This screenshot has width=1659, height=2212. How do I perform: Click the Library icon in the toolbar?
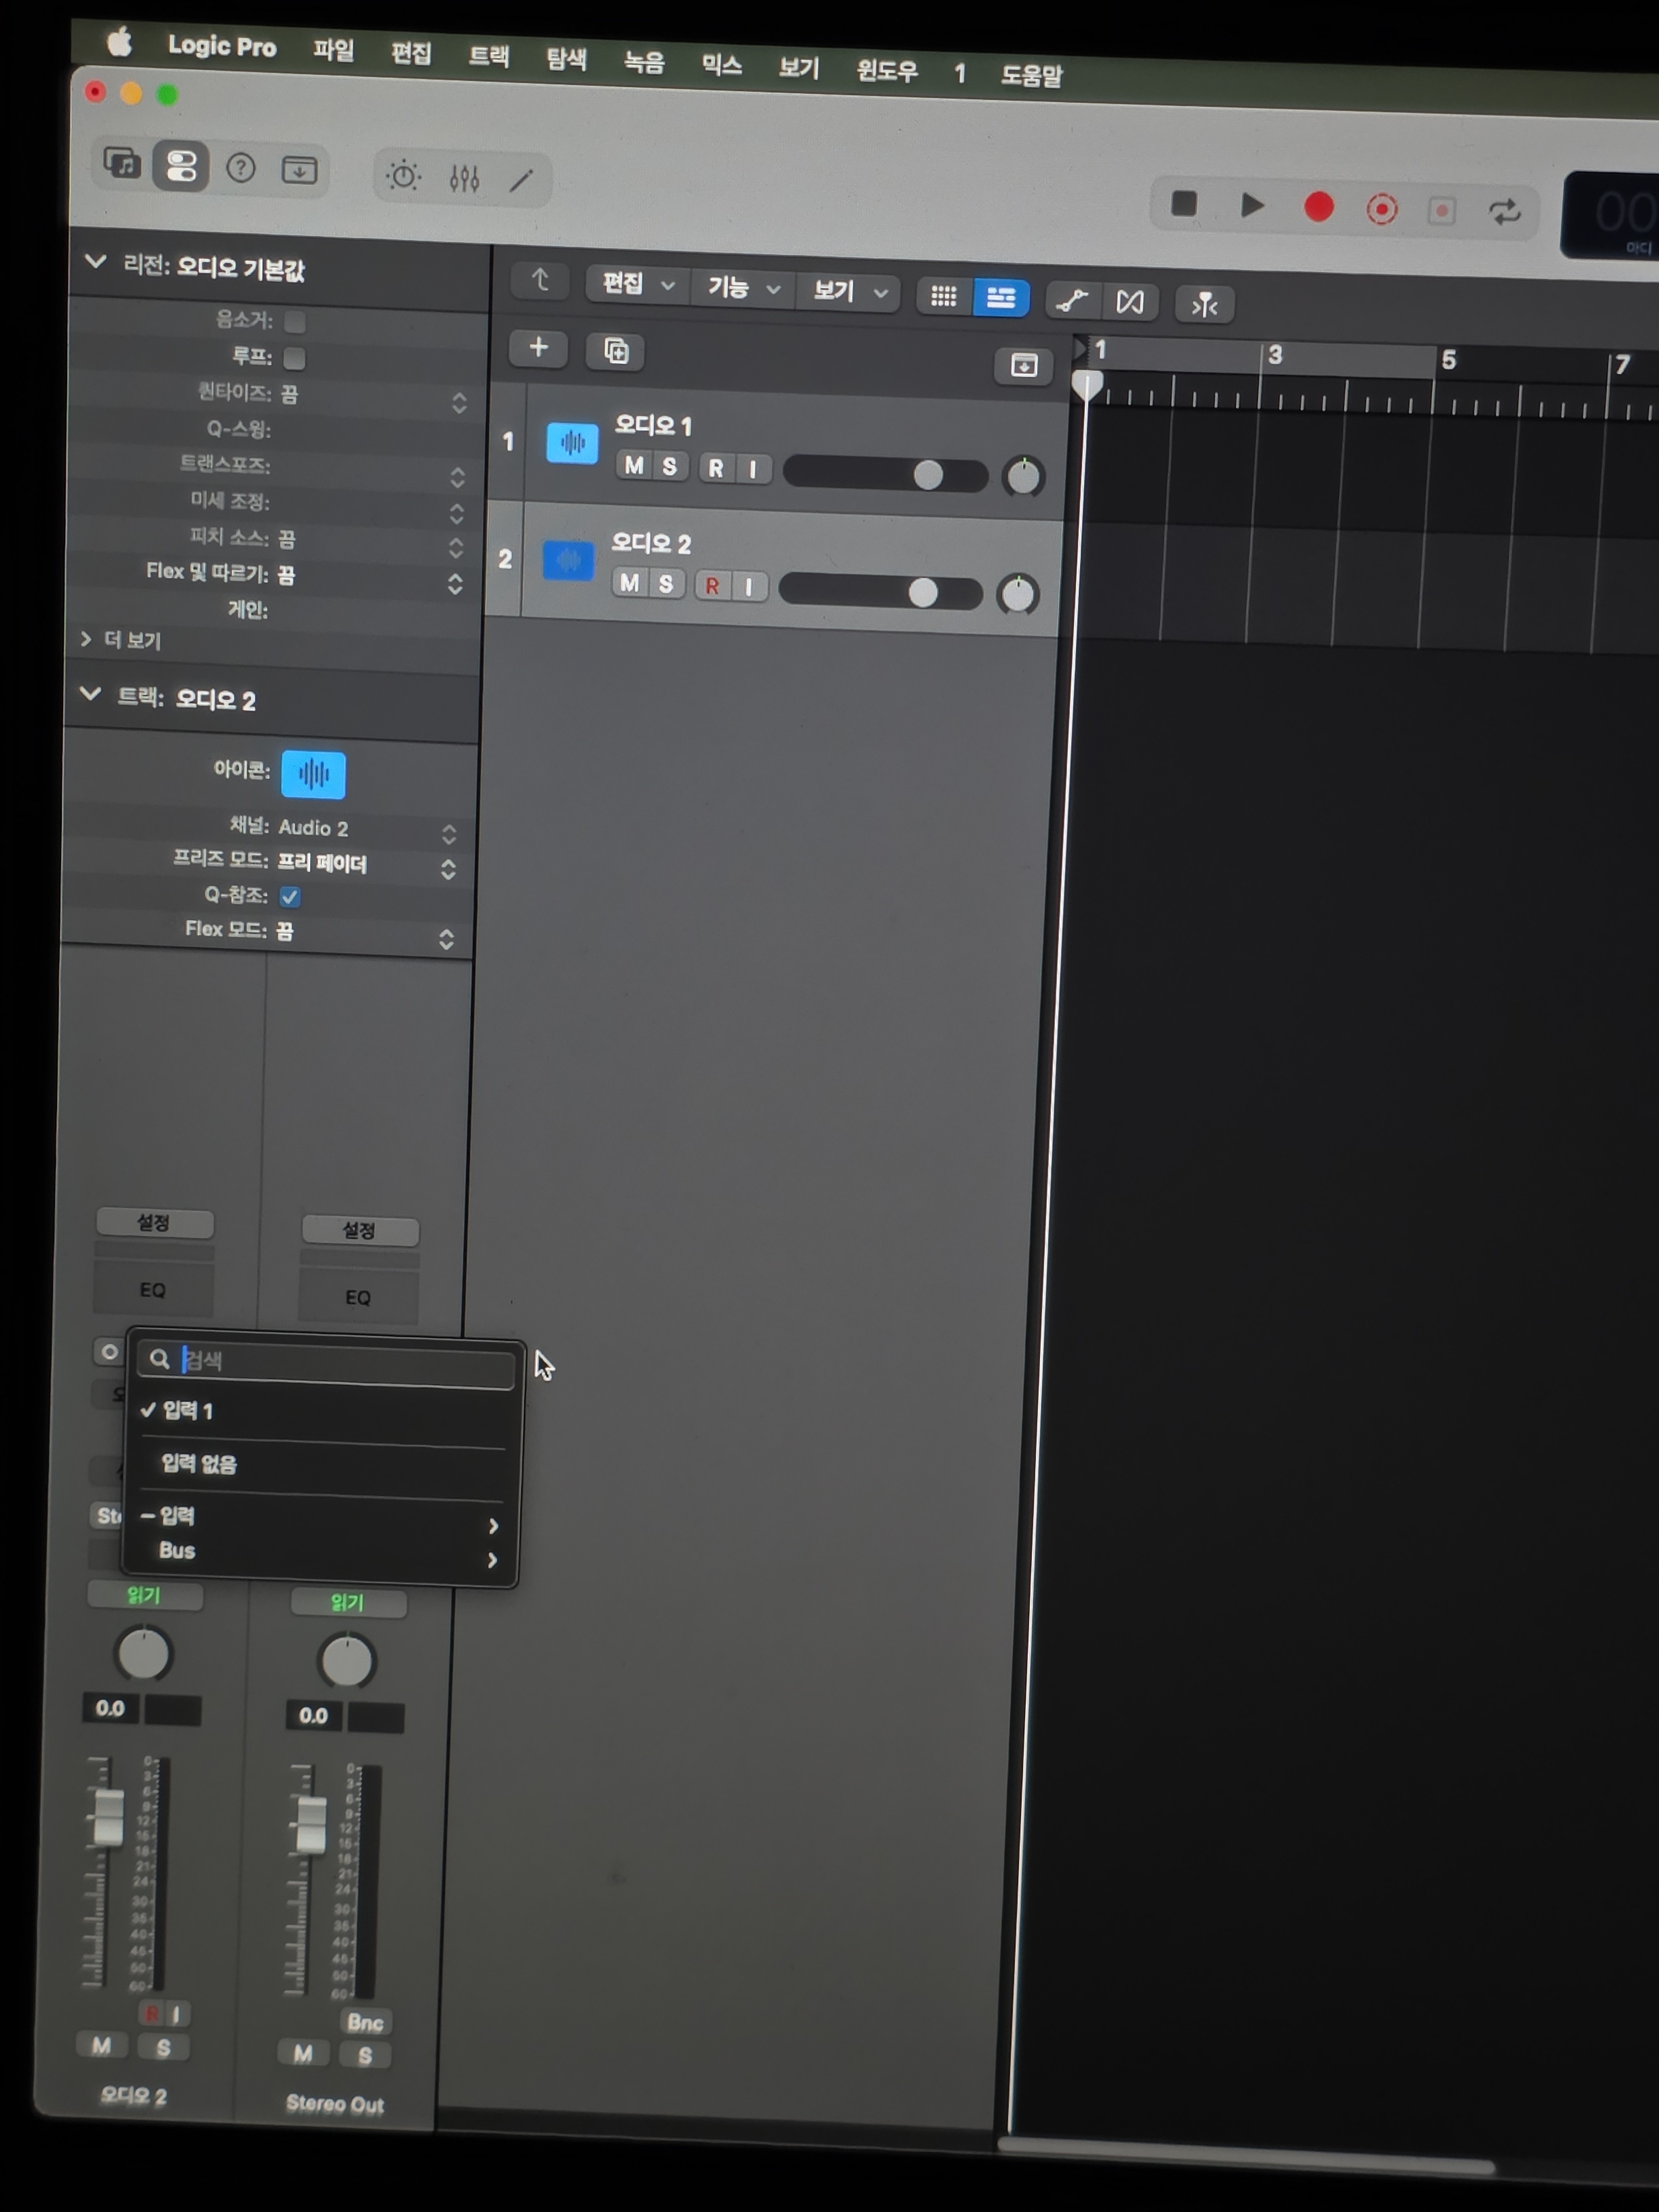point(122,163)
